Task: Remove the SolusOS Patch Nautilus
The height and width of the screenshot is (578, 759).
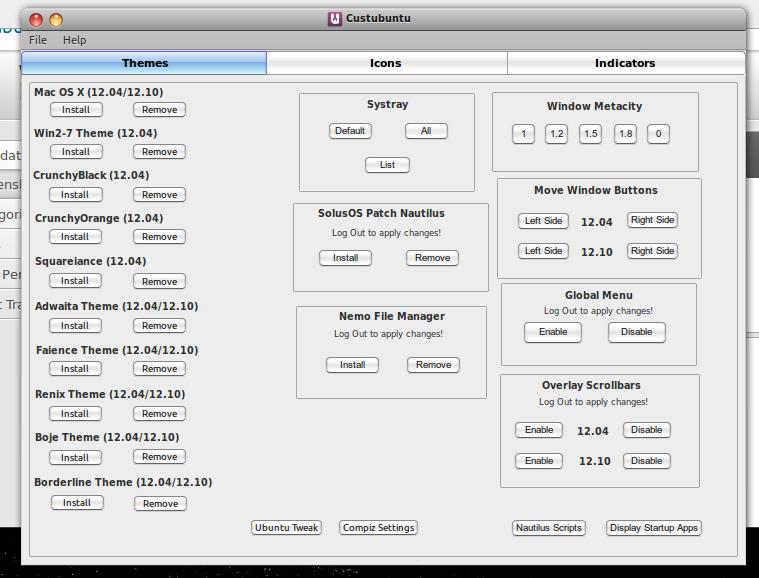Action: 432,258
